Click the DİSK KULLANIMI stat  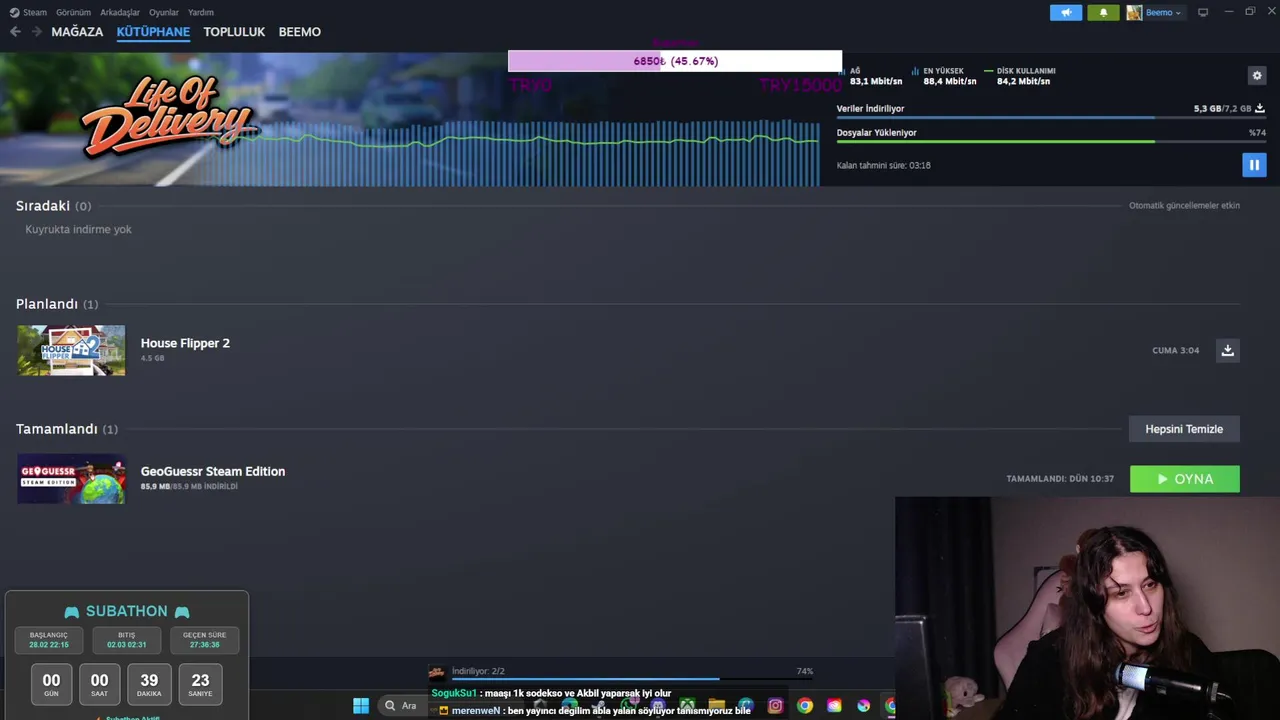point(1020,76)
